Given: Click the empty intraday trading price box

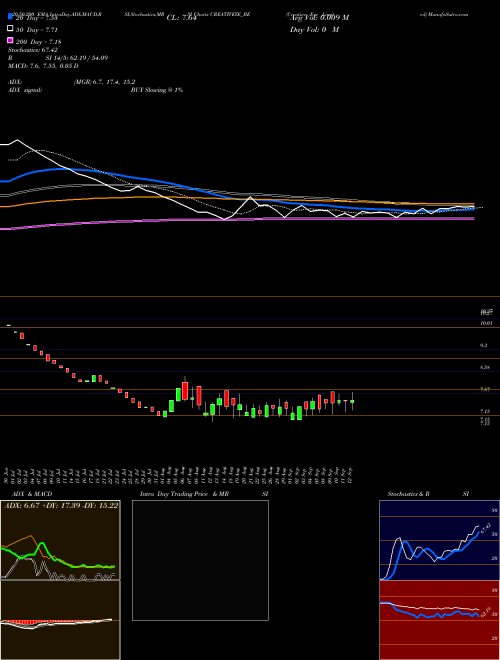Looking at the screenshot, I should coord(200,560).
